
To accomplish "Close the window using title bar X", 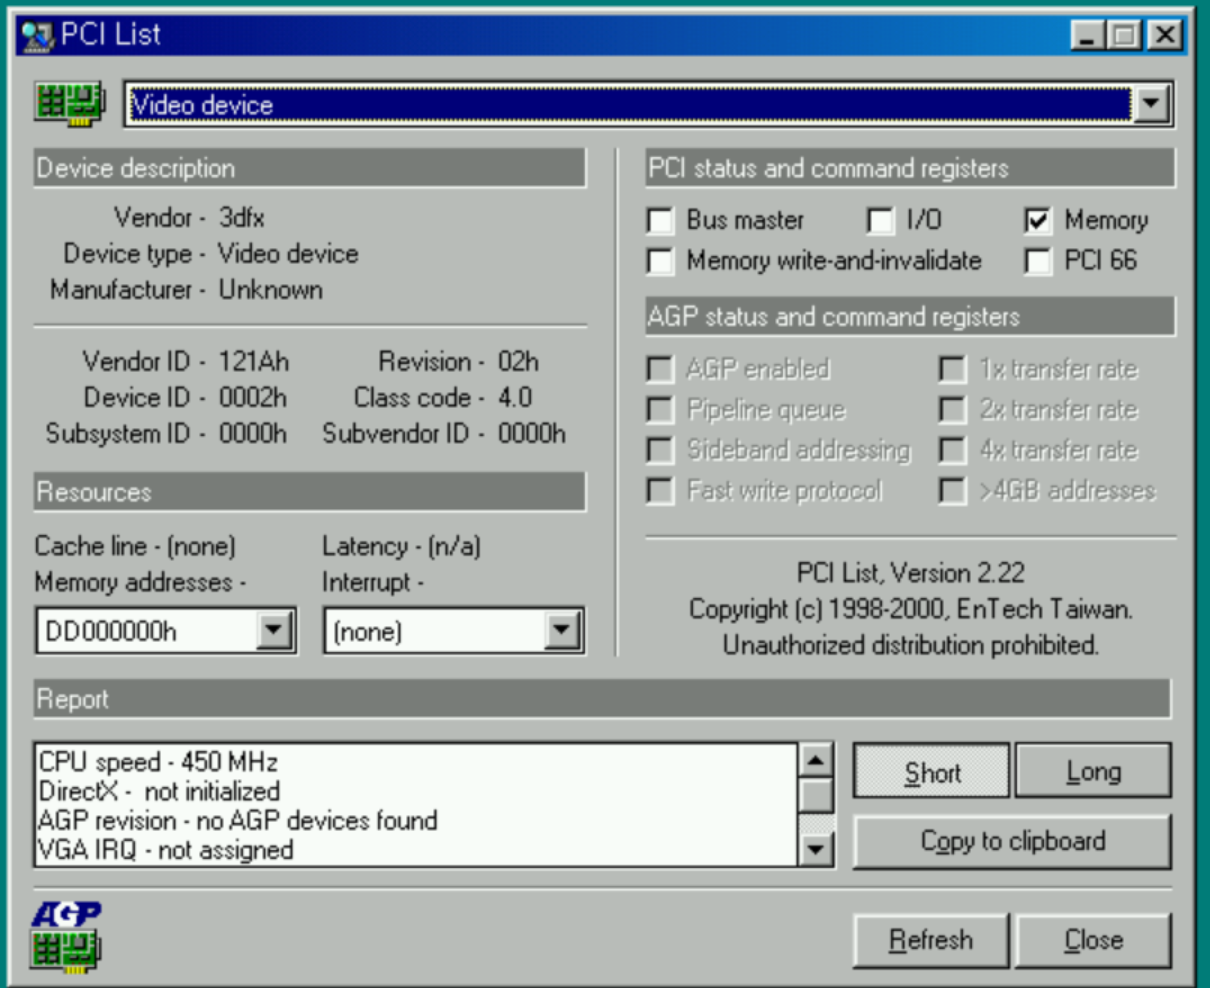I will tap(1165, 36).
